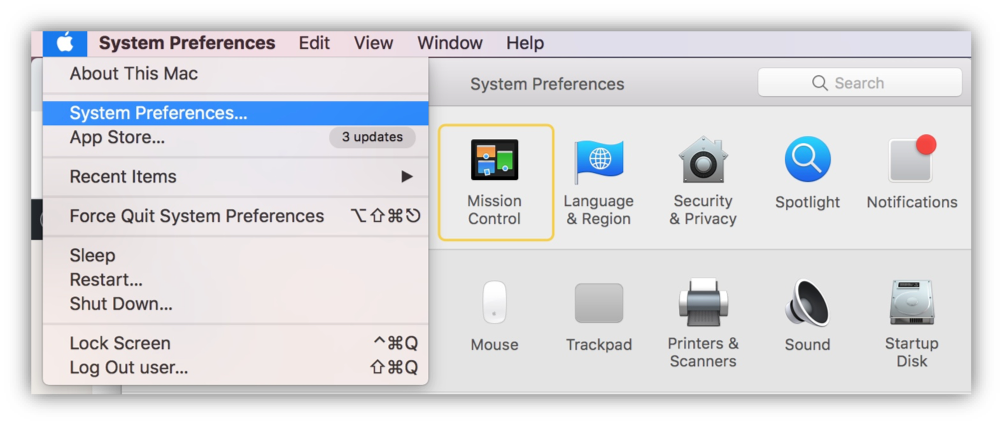
Task: Open App Store… menu entry
Action: 118,138
